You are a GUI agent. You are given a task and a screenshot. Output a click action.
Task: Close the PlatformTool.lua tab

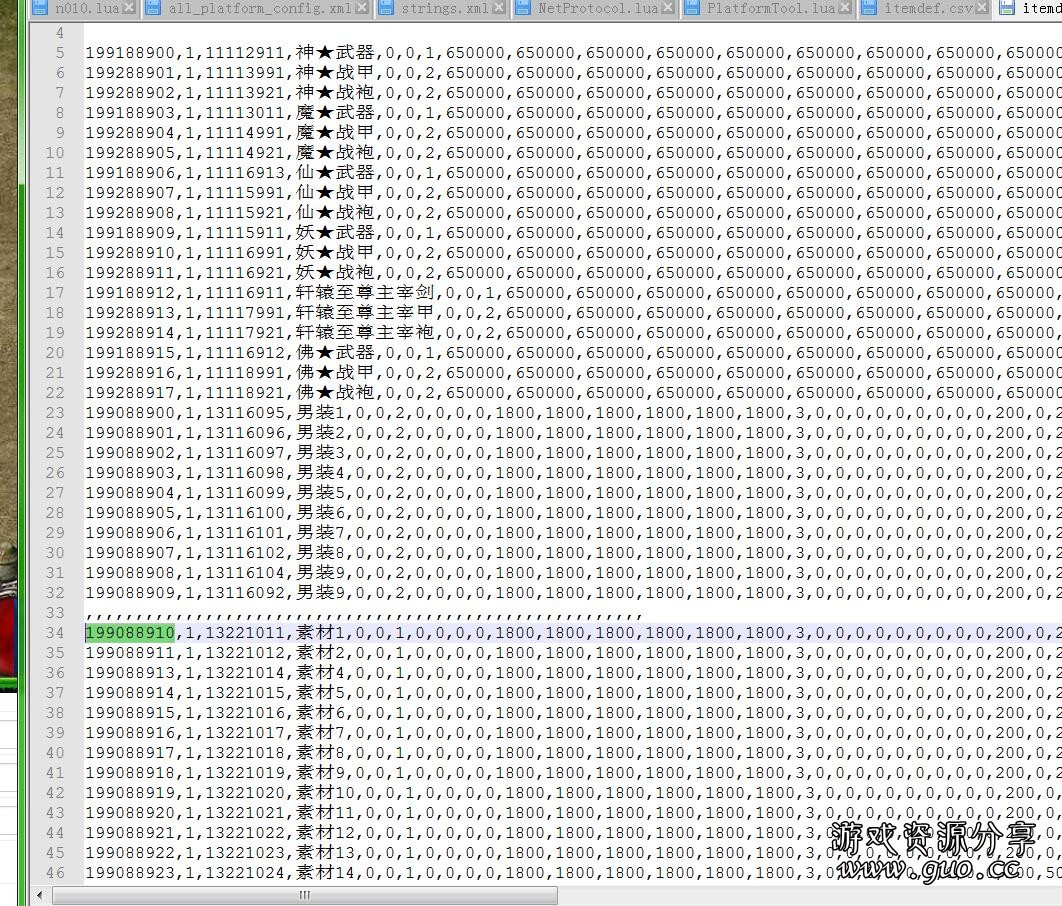tap(844, 9)
